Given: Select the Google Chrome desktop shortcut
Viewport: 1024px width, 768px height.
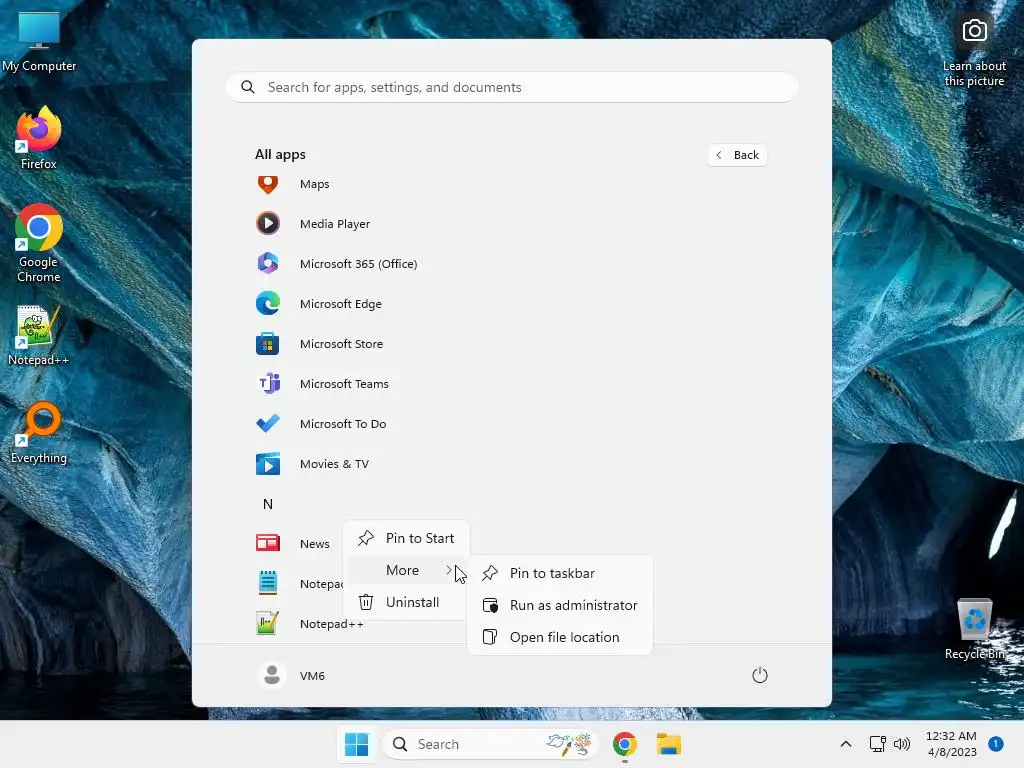Looking at the screenshot, I should (x=39, y=243).
